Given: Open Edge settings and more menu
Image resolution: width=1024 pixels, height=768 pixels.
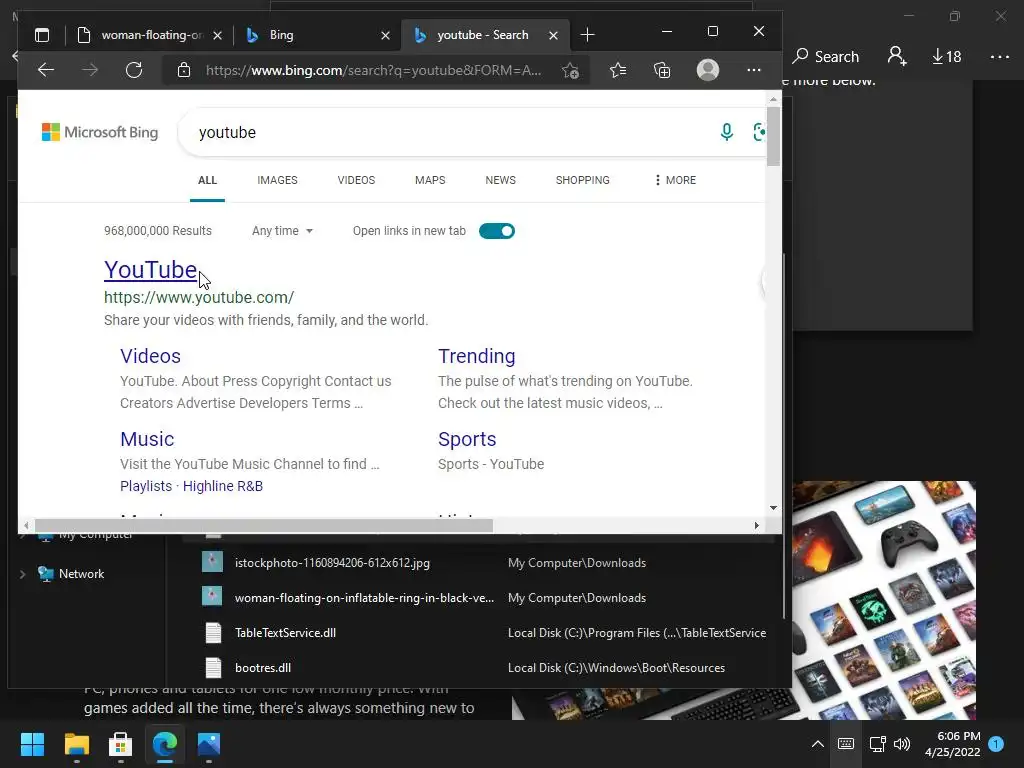Looking at the screenshot, I should [x=754, y=70].
